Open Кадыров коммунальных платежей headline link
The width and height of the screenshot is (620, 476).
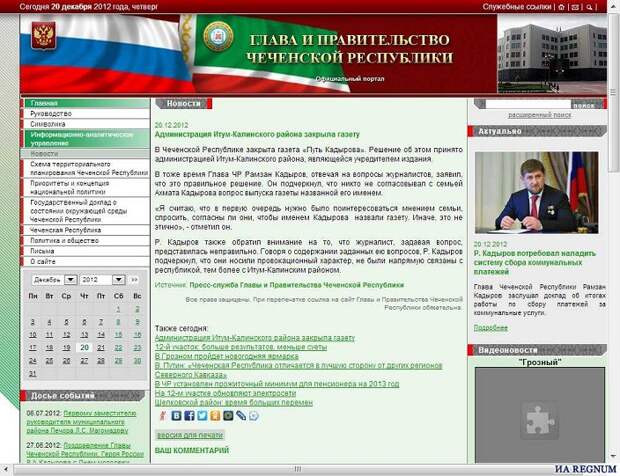(535, 263)
